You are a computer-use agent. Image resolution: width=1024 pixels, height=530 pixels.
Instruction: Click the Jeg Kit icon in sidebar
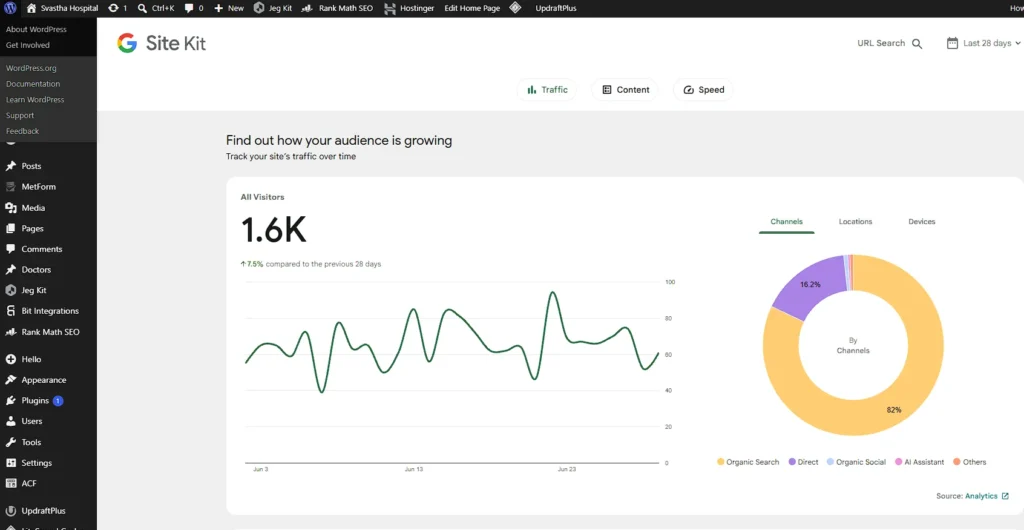pos(10,290)
